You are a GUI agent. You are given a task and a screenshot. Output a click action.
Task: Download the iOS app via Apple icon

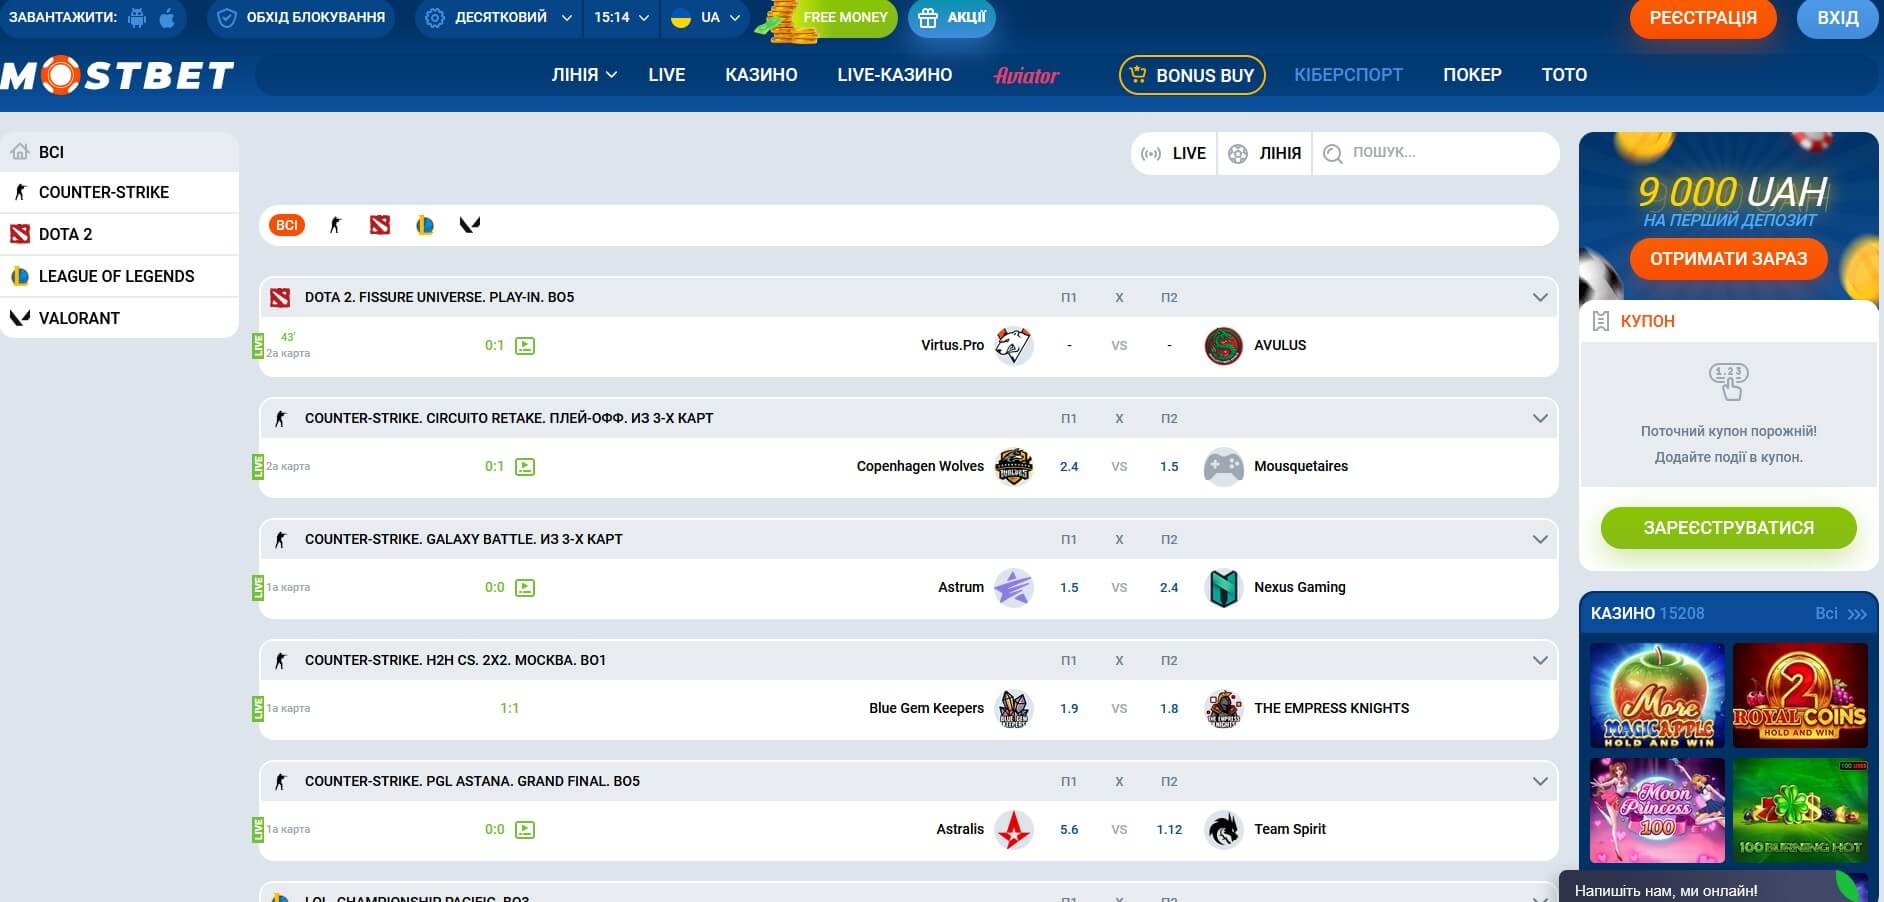pyautogui.click(x=167, y=18)
